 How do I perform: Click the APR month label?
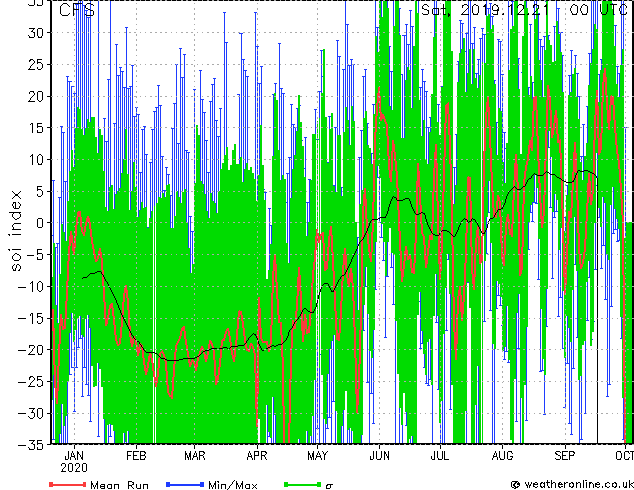(257, 456)
